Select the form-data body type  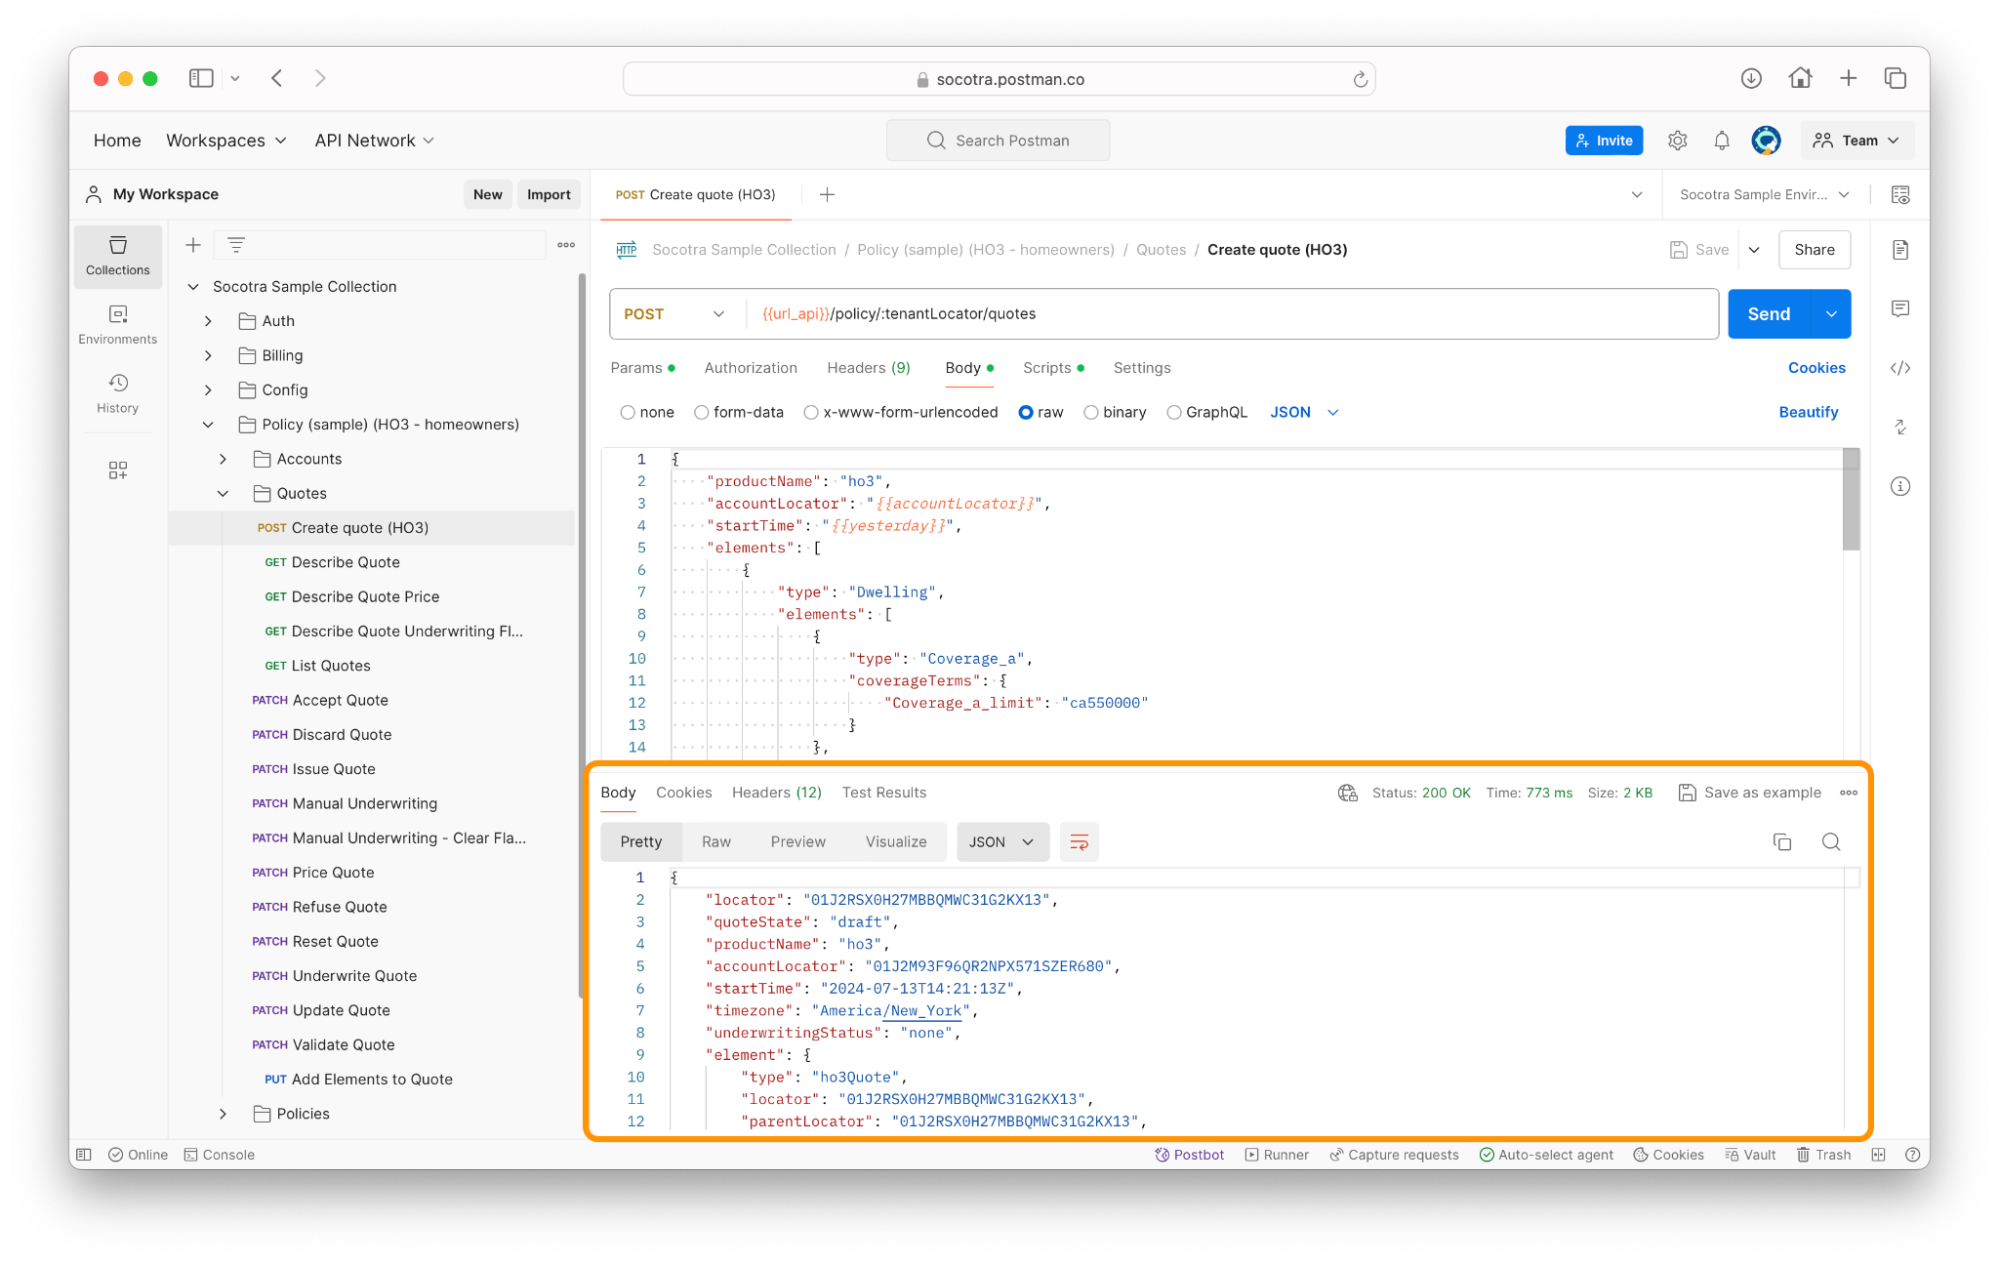click(x=702, y=412)
